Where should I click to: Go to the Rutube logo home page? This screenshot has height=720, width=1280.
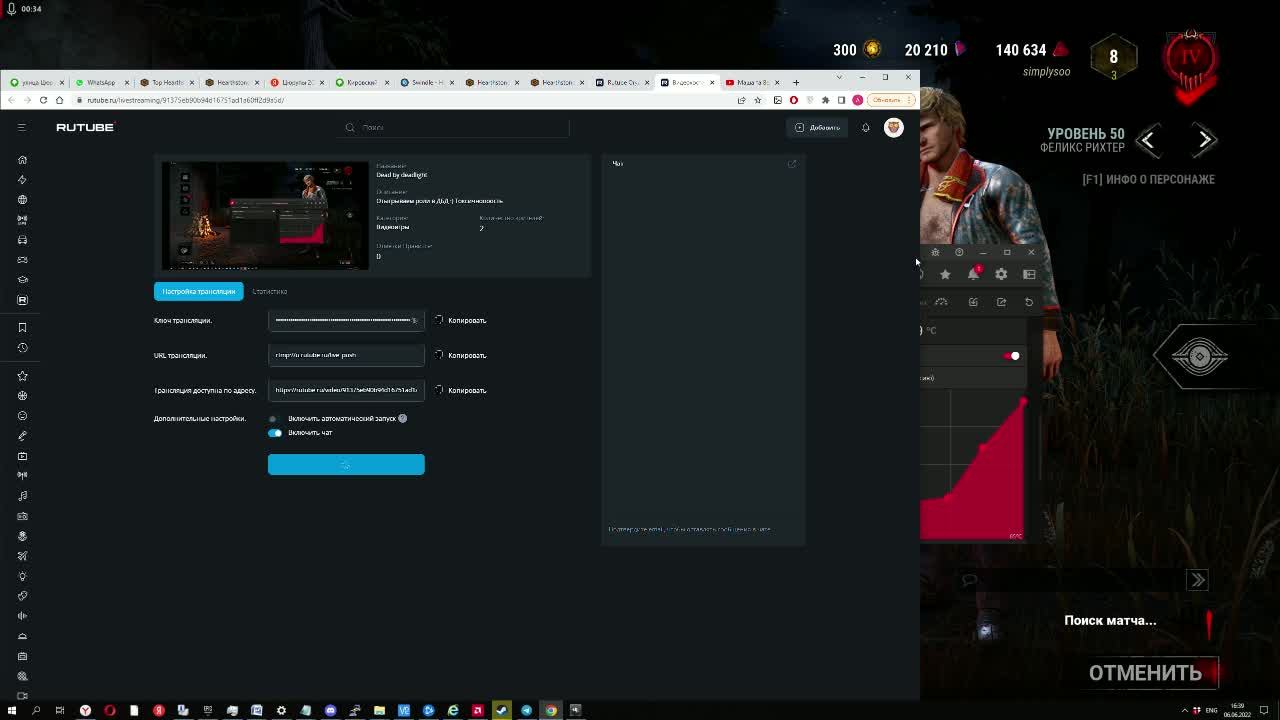[x=85, y=127]
